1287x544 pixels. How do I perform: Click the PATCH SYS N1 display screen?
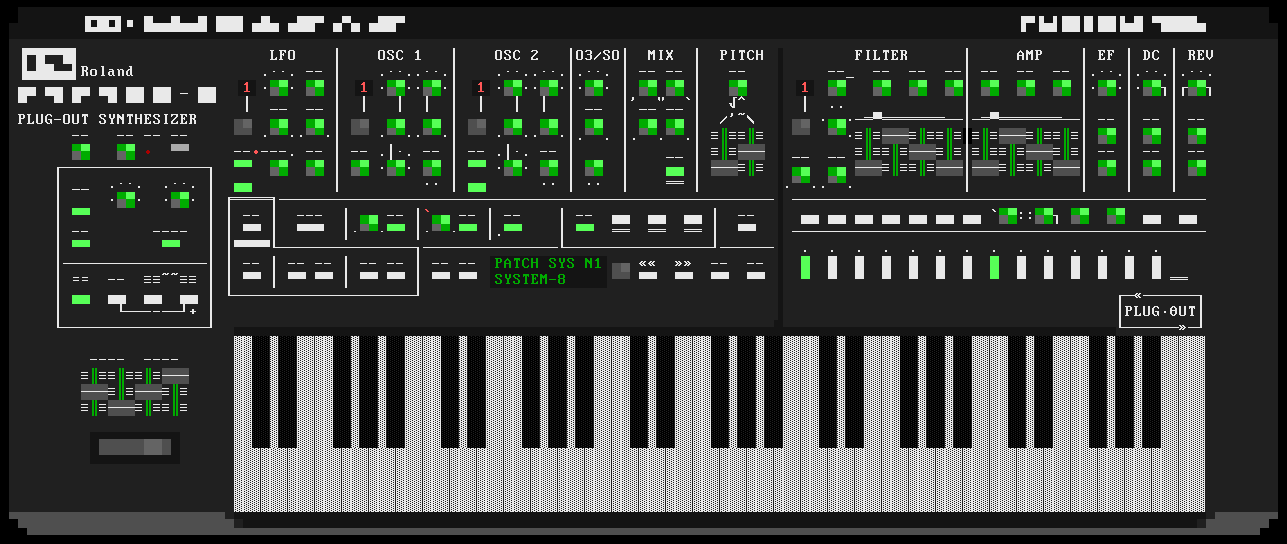(548, 271)
